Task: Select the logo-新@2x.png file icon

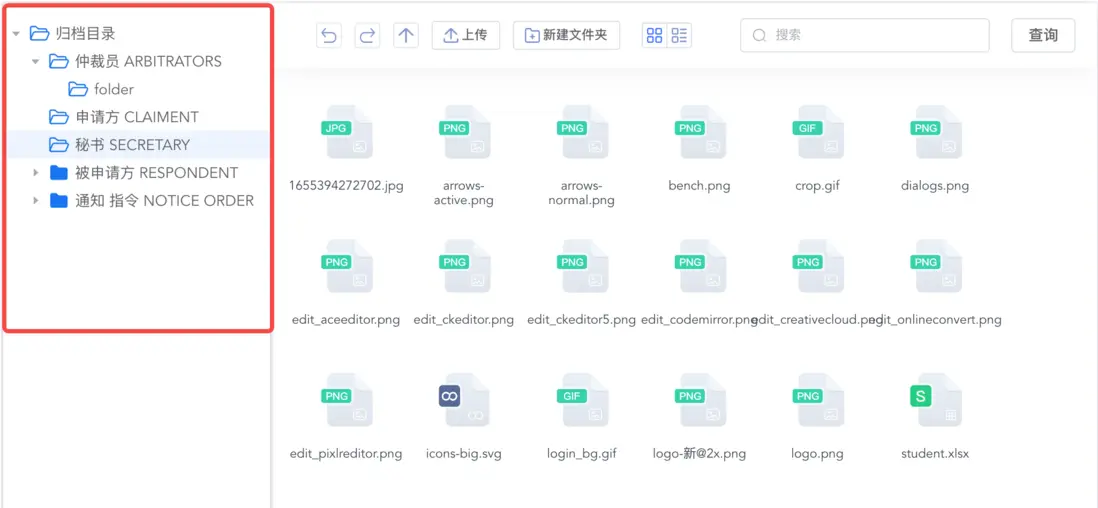Action: click(x=700, y=400)
